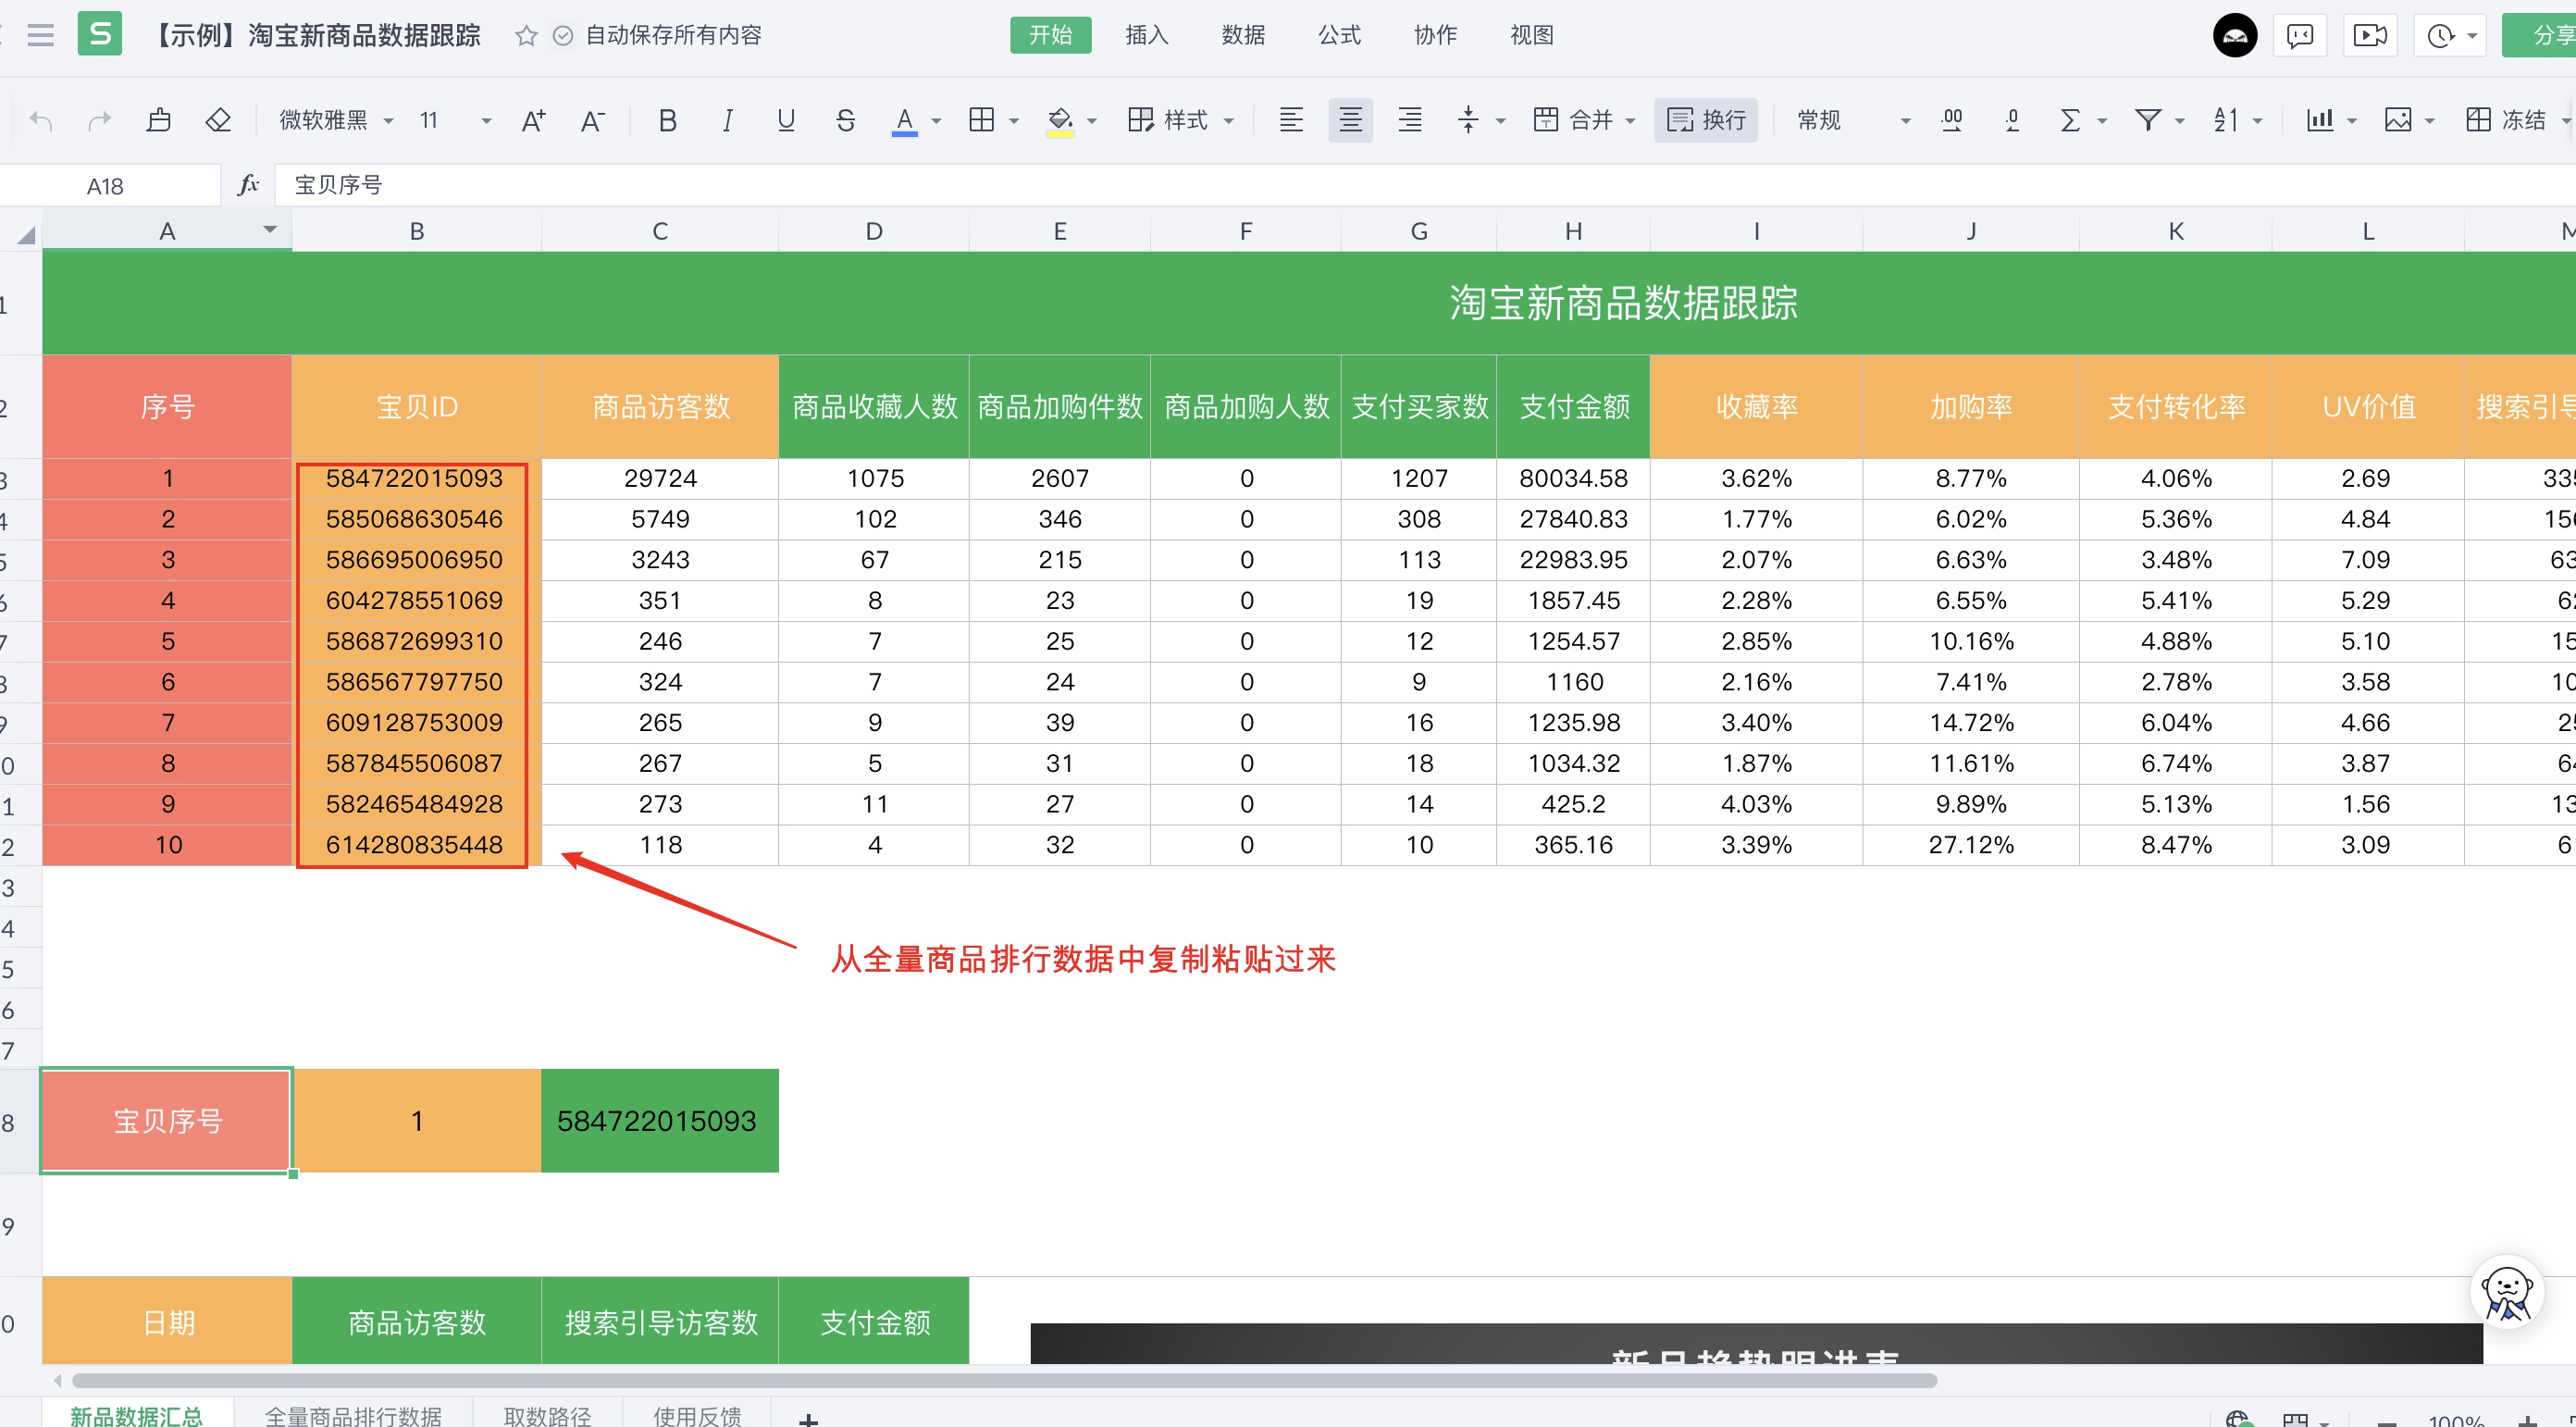Toggle bold formatting

coord(667,121)
